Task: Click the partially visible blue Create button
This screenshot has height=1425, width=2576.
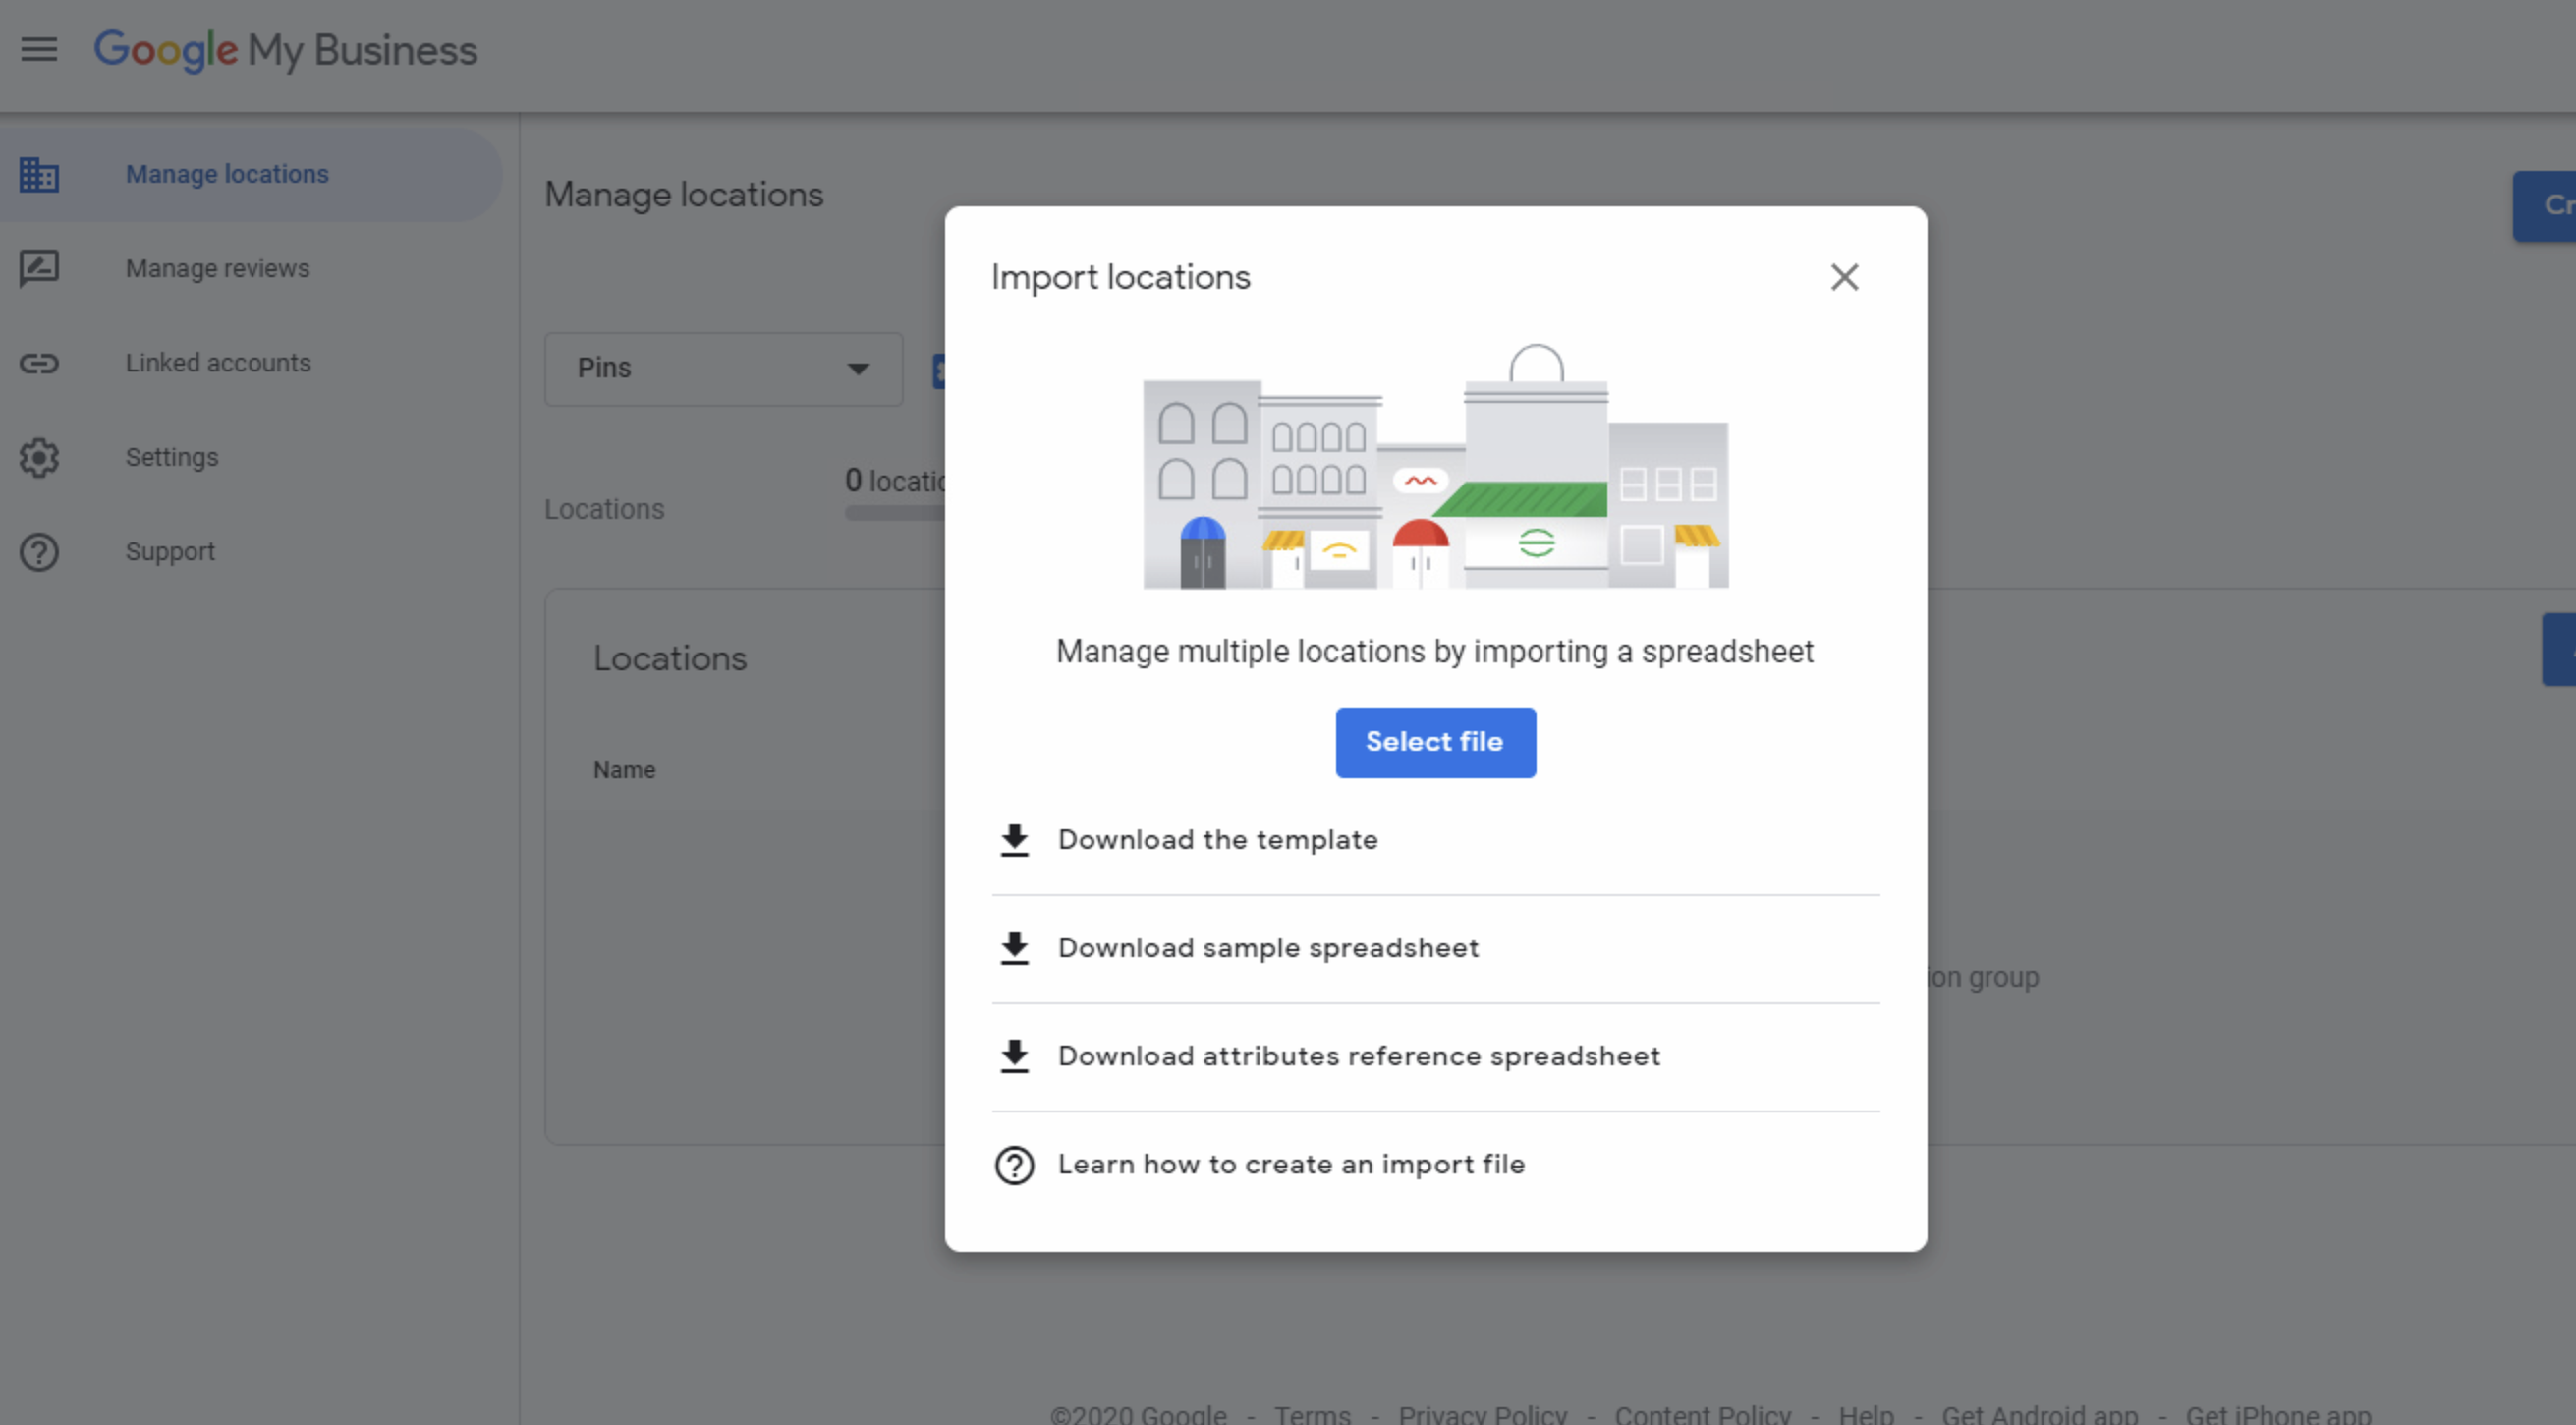Action: click(x=2545, y=206)
